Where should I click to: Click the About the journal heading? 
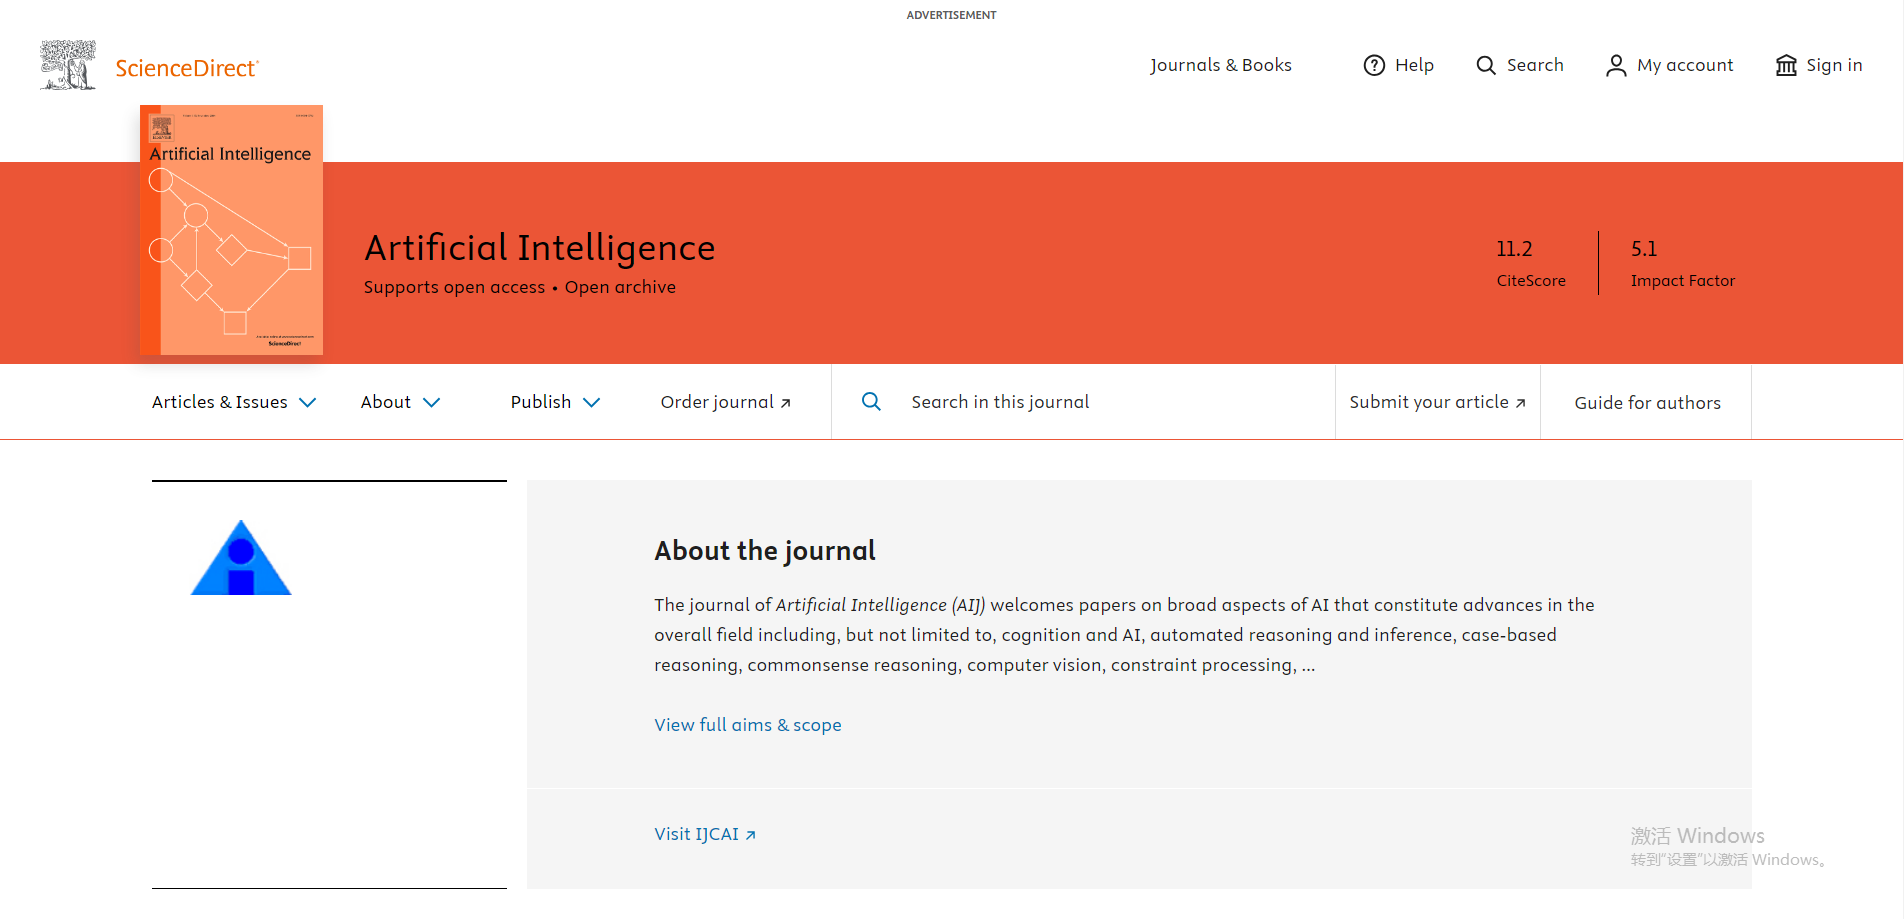765,551
